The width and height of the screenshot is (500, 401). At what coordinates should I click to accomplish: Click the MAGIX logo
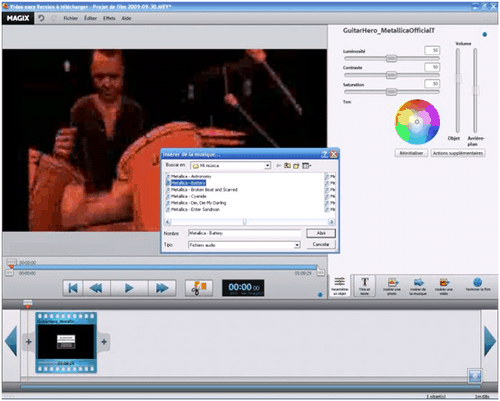coord(18,18)
